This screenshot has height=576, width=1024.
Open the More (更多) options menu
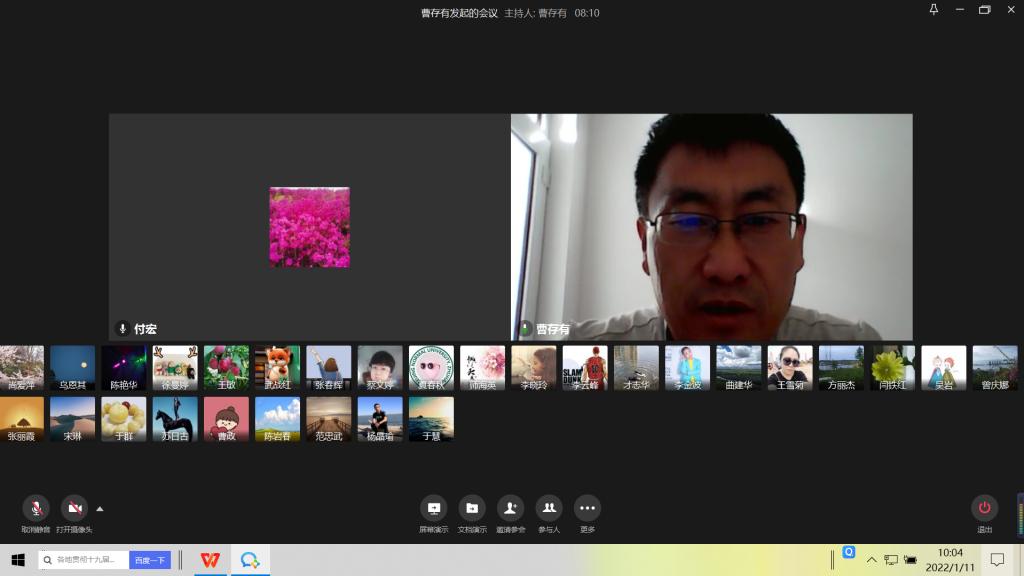587,508
